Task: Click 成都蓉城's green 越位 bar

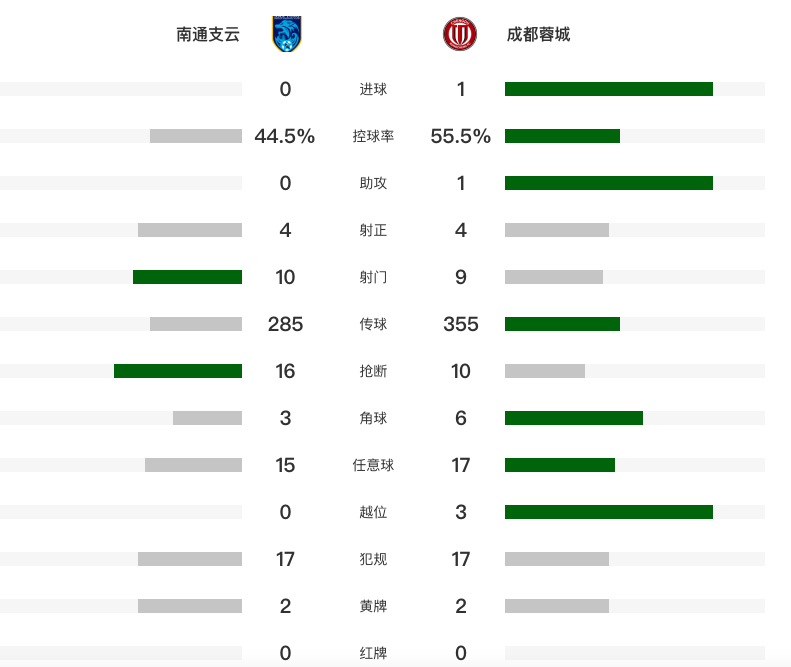Action: click(609, 512)
